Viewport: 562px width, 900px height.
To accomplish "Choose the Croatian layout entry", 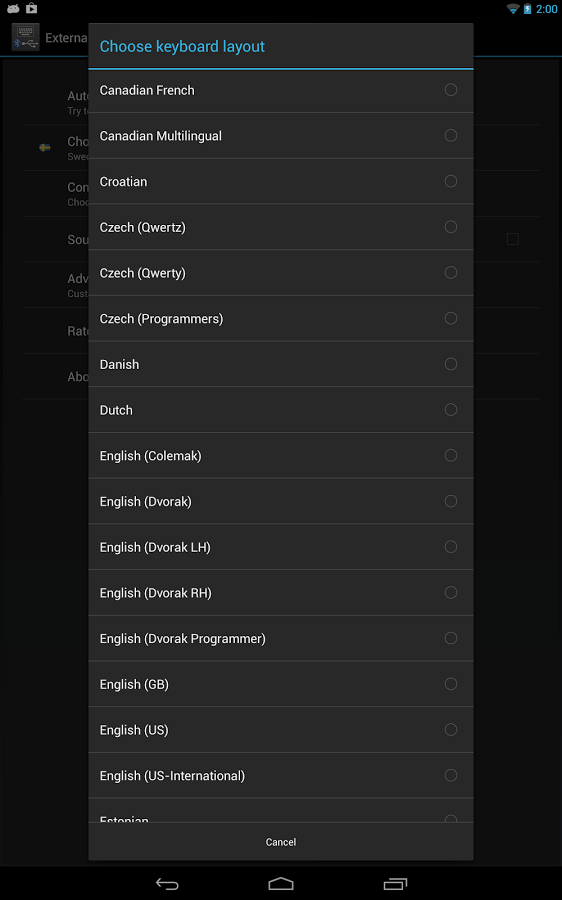I will pos(281,181).
